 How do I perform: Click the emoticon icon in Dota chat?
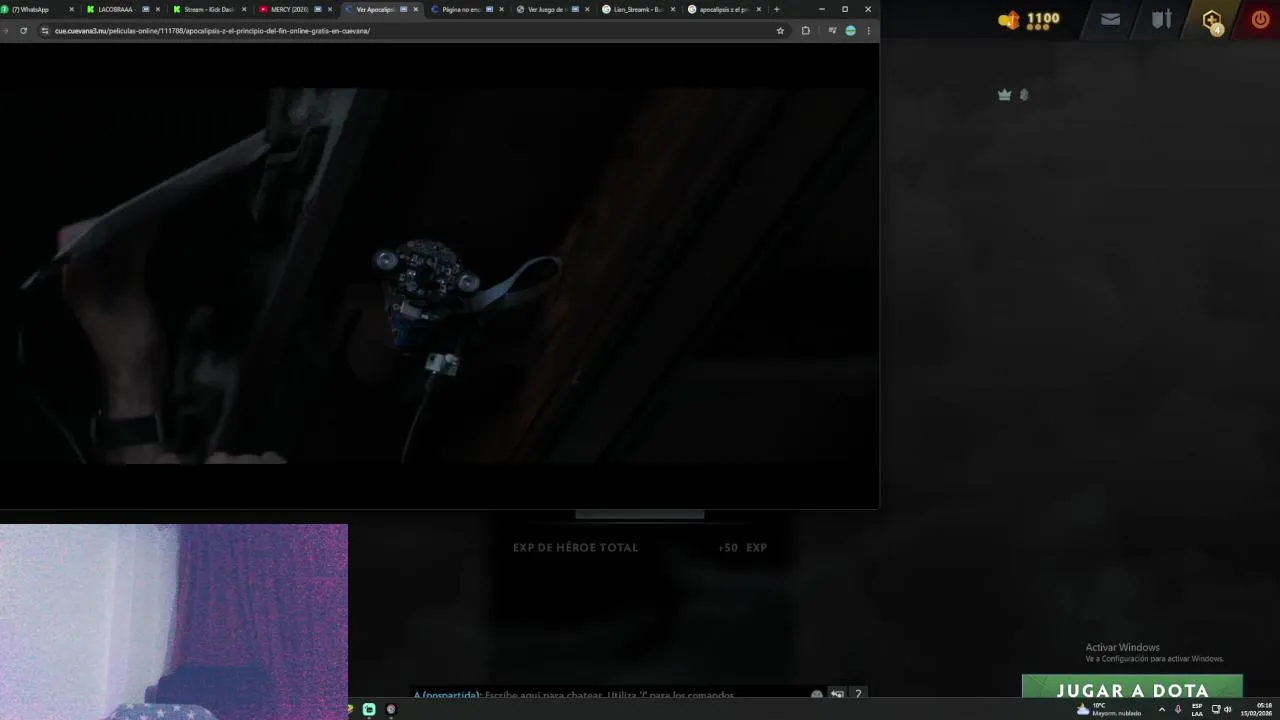pyautogui.click(x=817, y=695)
